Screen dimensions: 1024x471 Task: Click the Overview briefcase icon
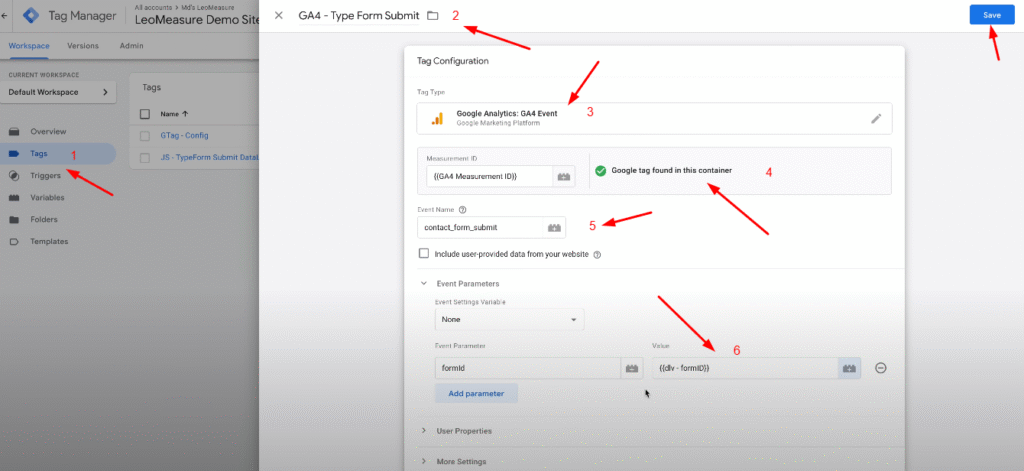[x=14, y=131]
